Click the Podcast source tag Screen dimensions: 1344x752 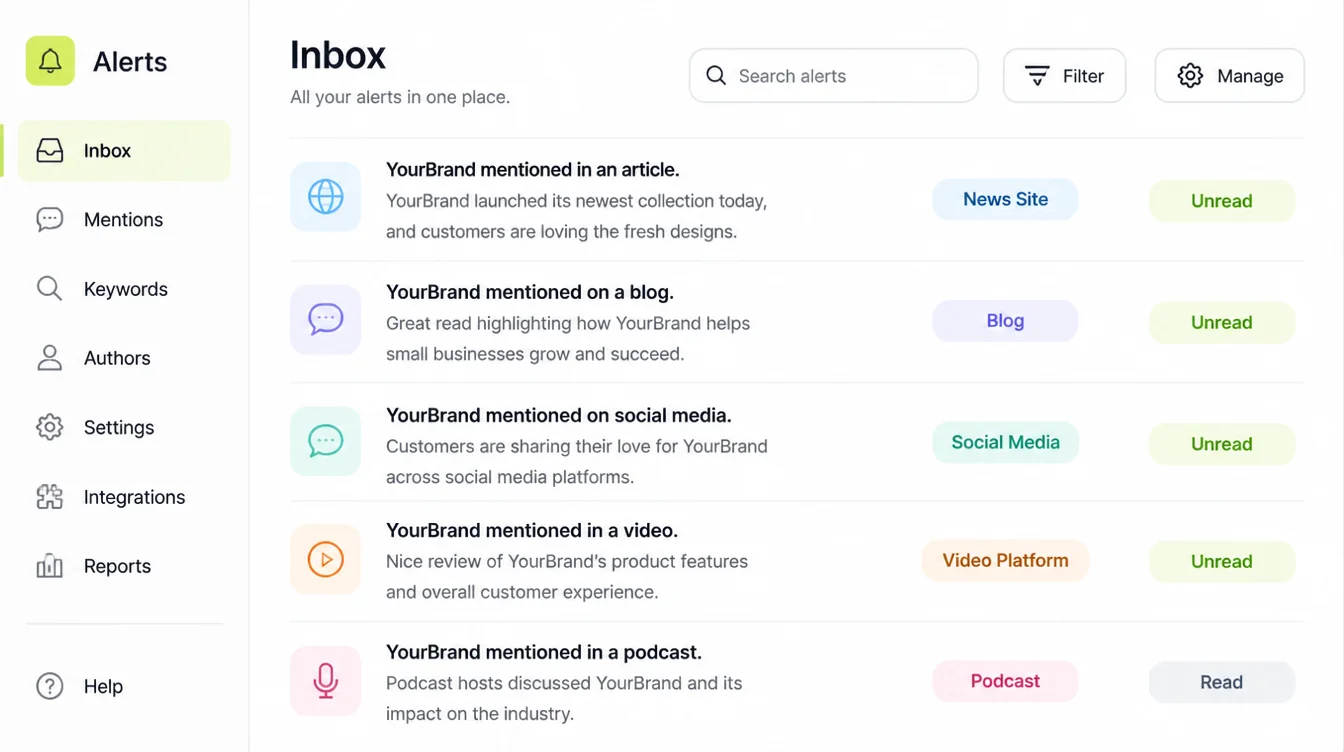click(x=1006, y=681)
